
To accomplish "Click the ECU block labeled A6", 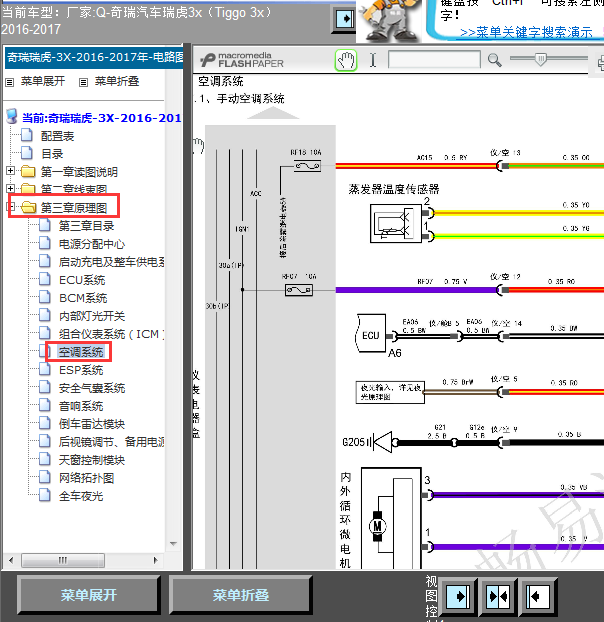I will point(371,333).
